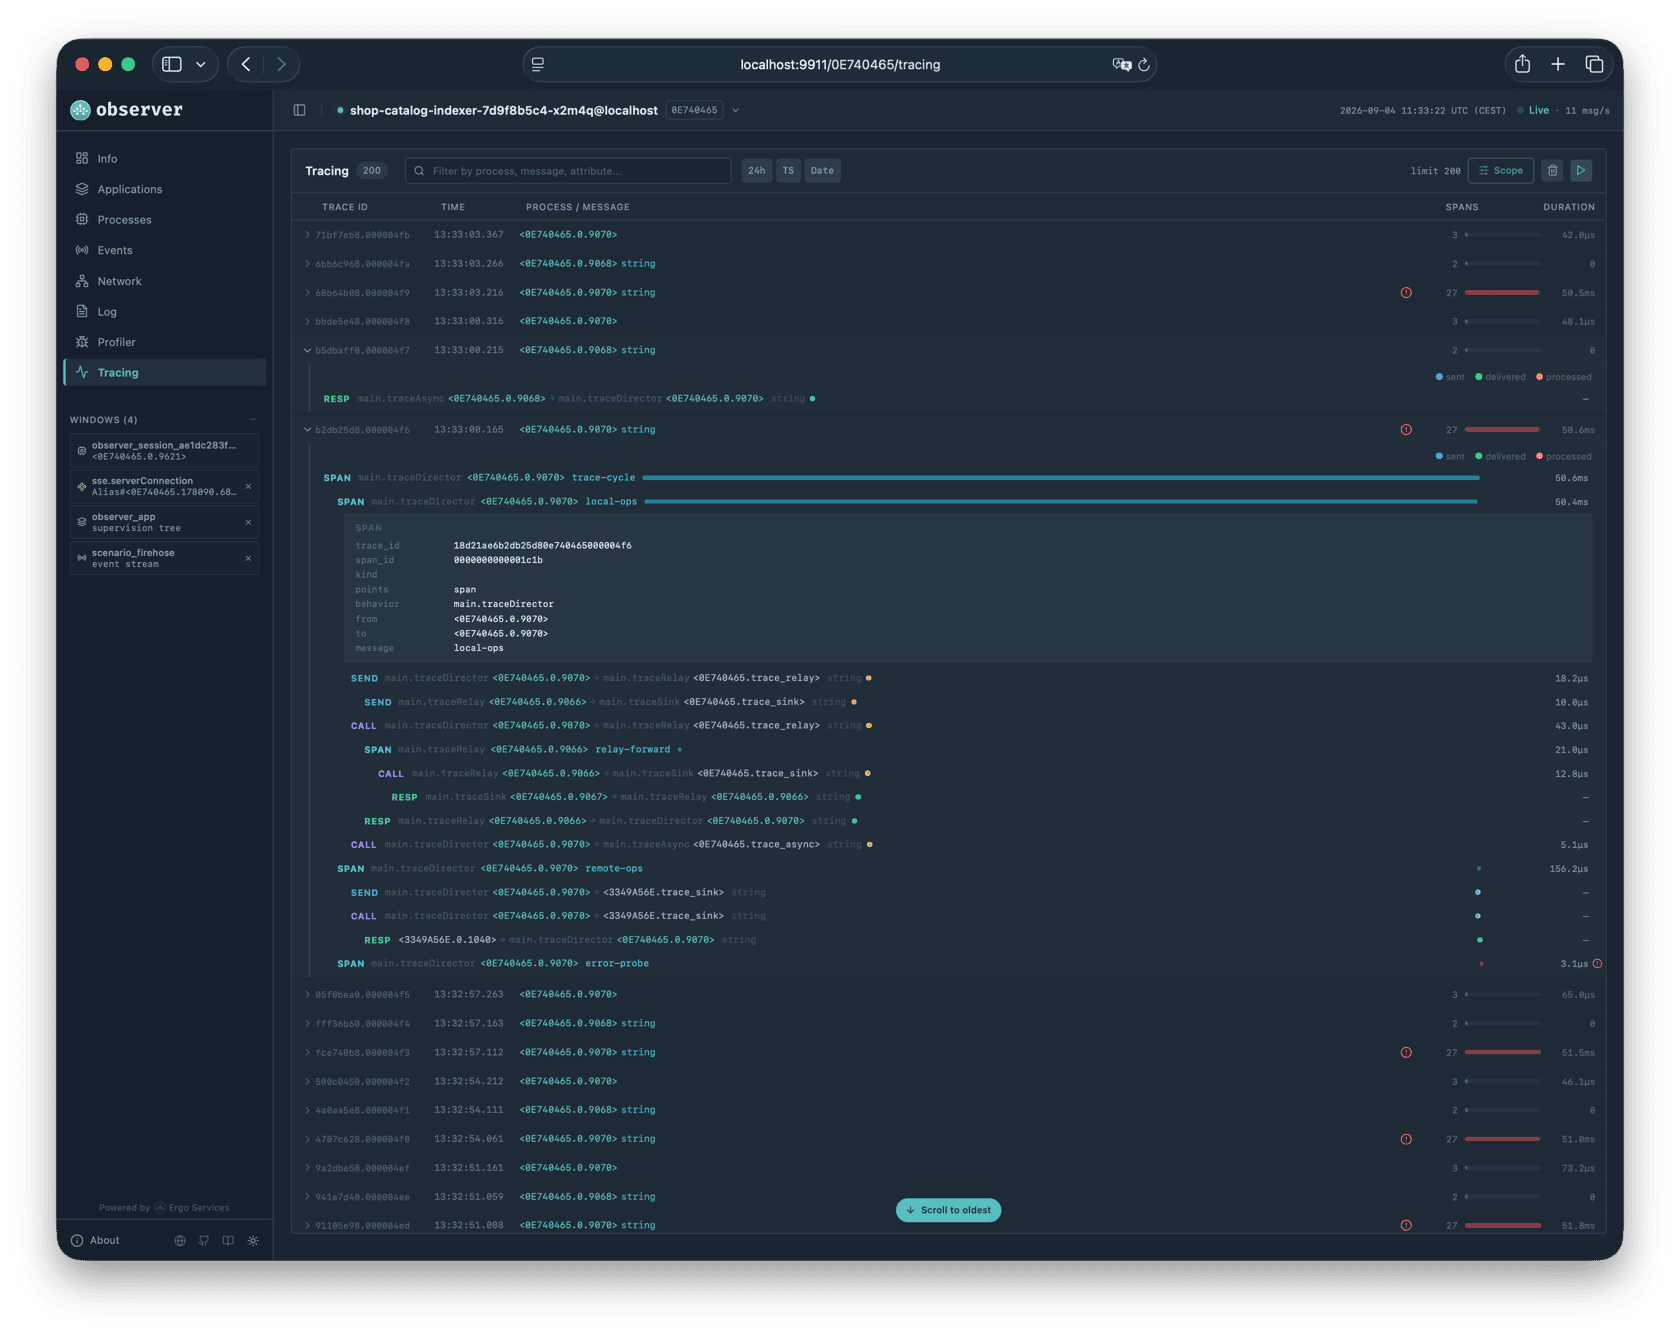Click the Scroll to oldest button
The image size is (1680, 1335).
point(948,1210)
